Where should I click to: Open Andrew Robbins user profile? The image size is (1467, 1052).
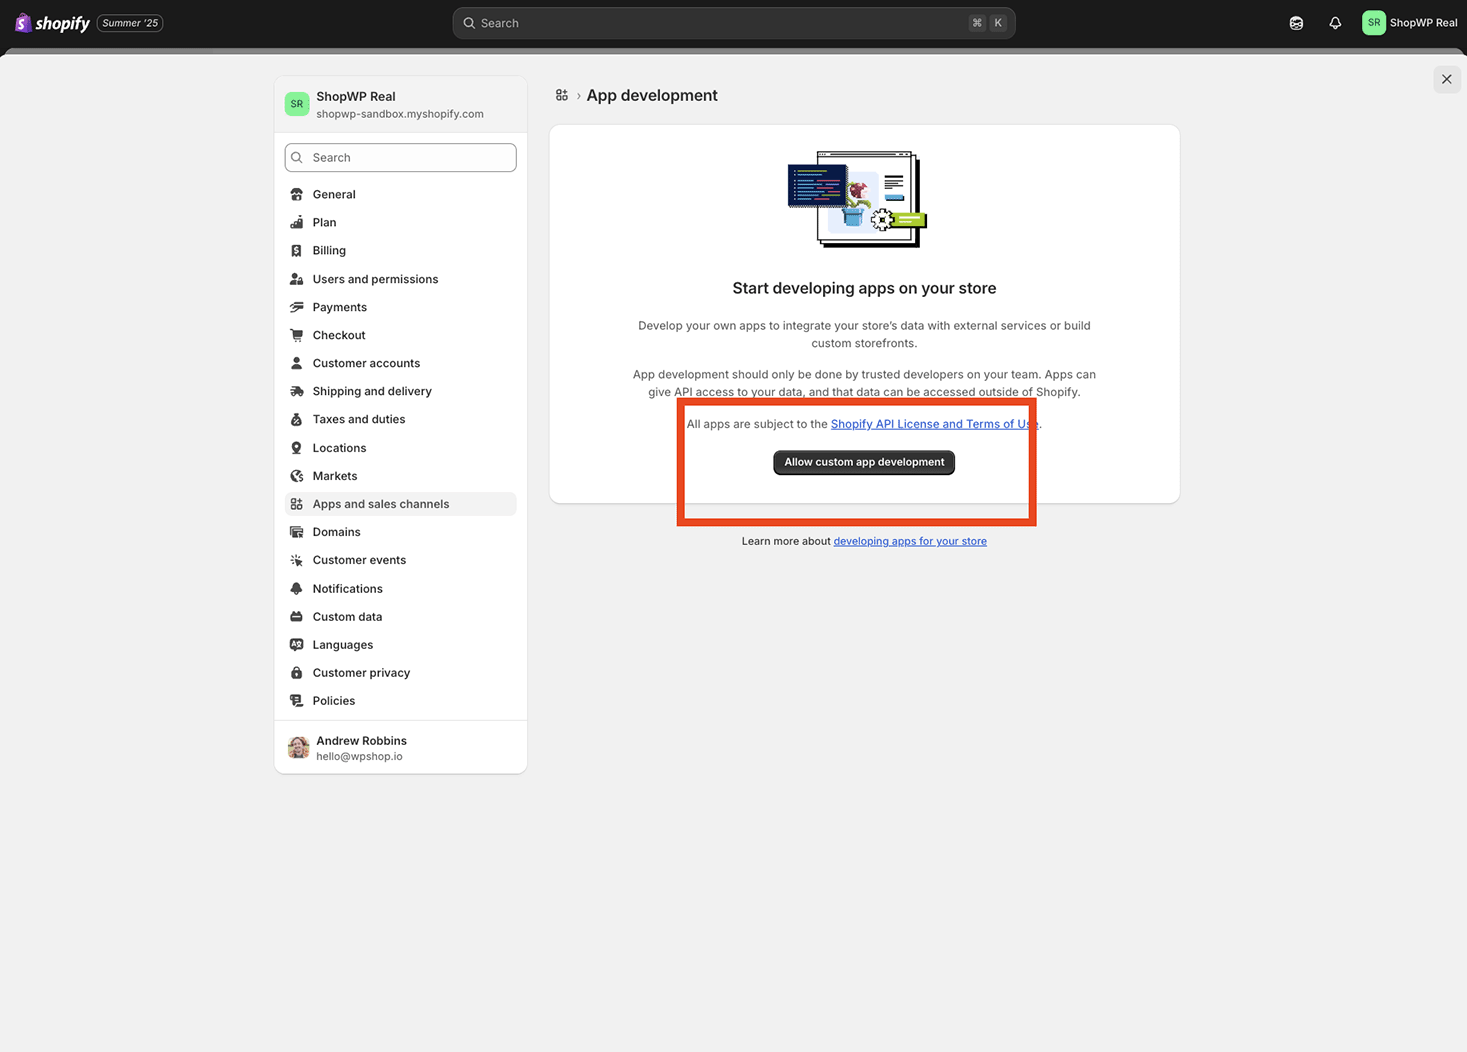click(x=400, y=748)
